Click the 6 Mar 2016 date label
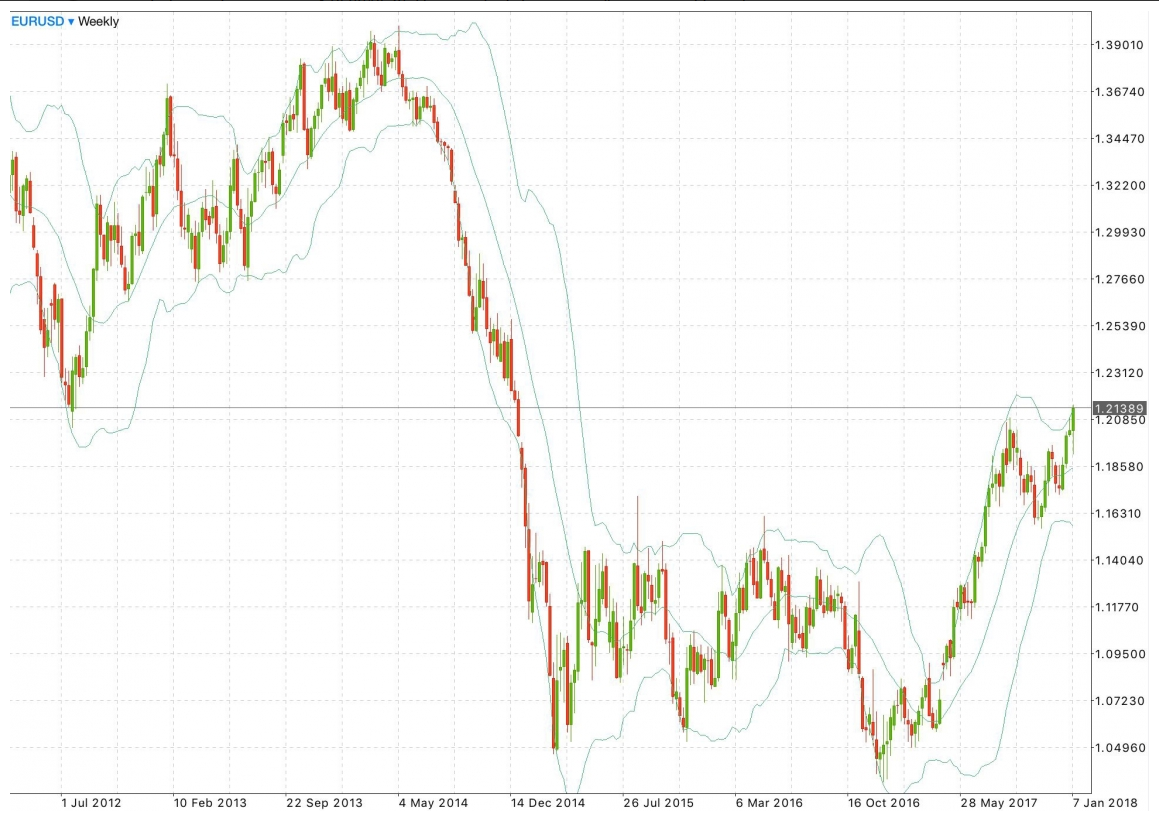Screen dimensions: 1159x827 click(769, 803)
